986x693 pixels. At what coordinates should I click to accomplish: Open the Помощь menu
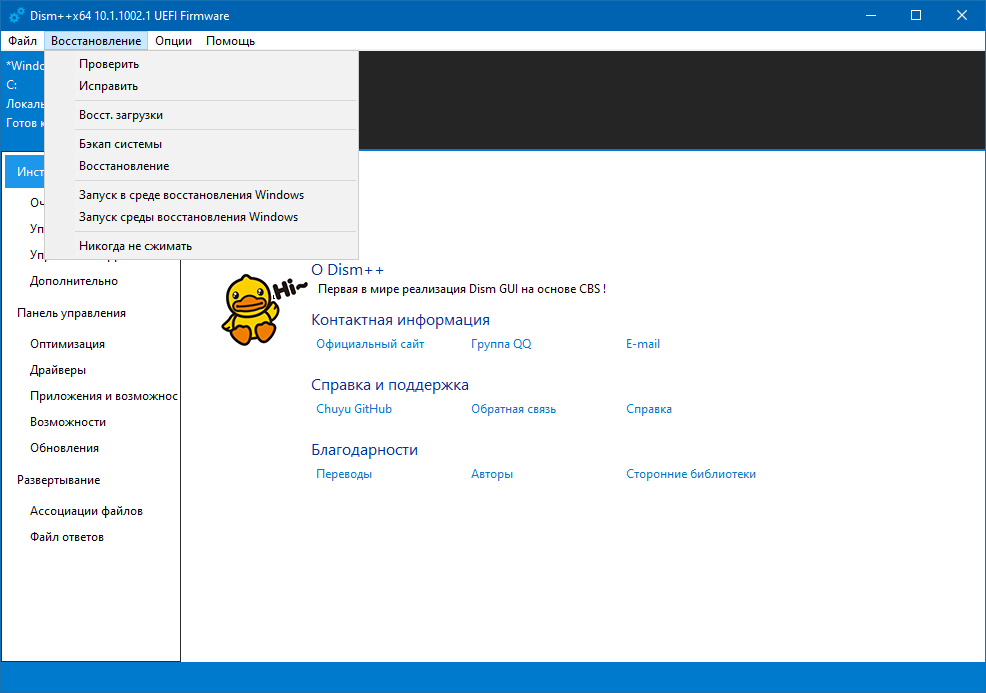[x=230, y=41]
